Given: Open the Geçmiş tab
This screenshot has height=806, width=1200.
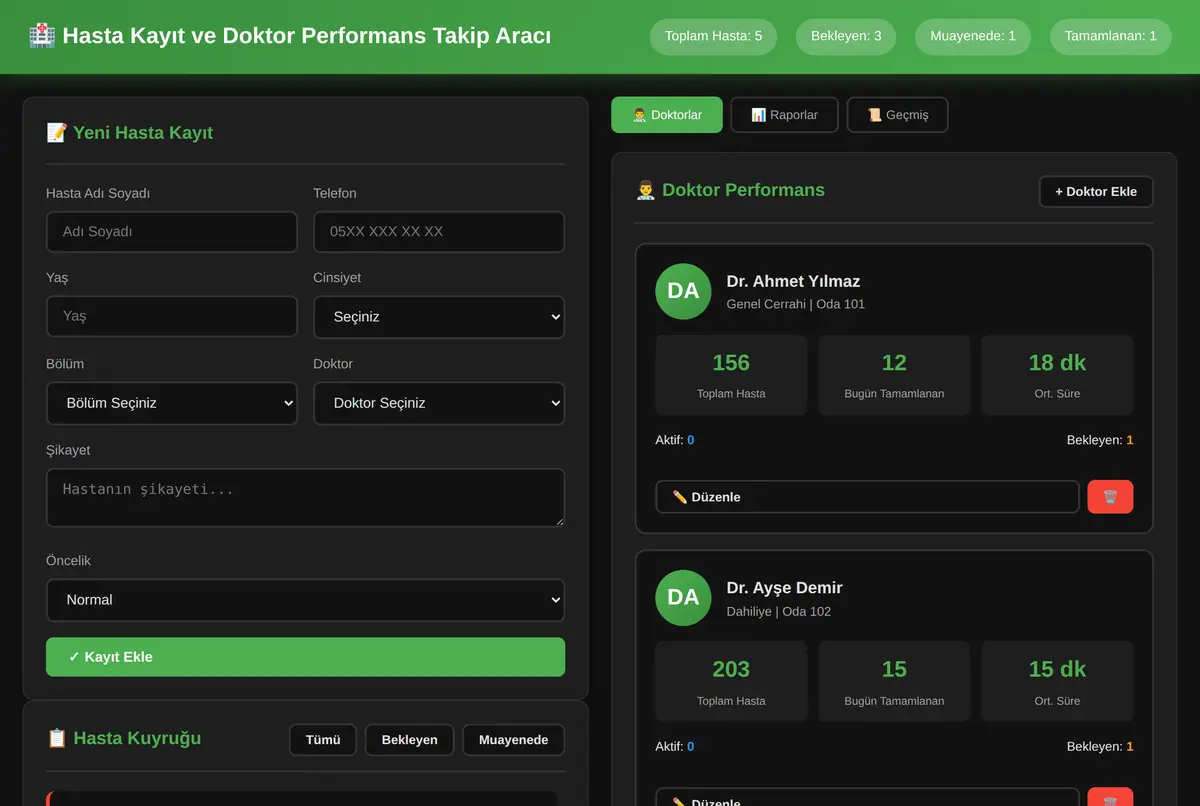Looking at the screenshot, I should point(898,115).
